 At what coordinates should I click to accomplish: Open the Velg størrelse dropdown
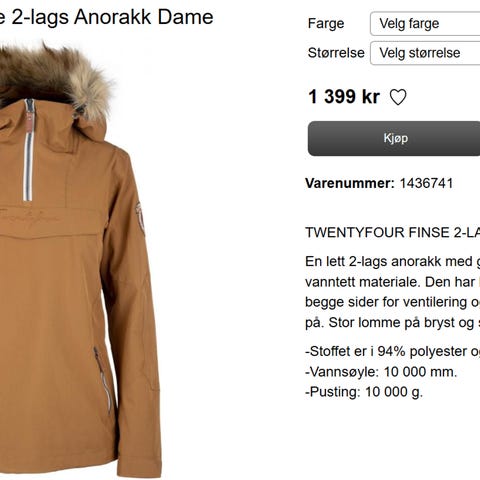425,53
